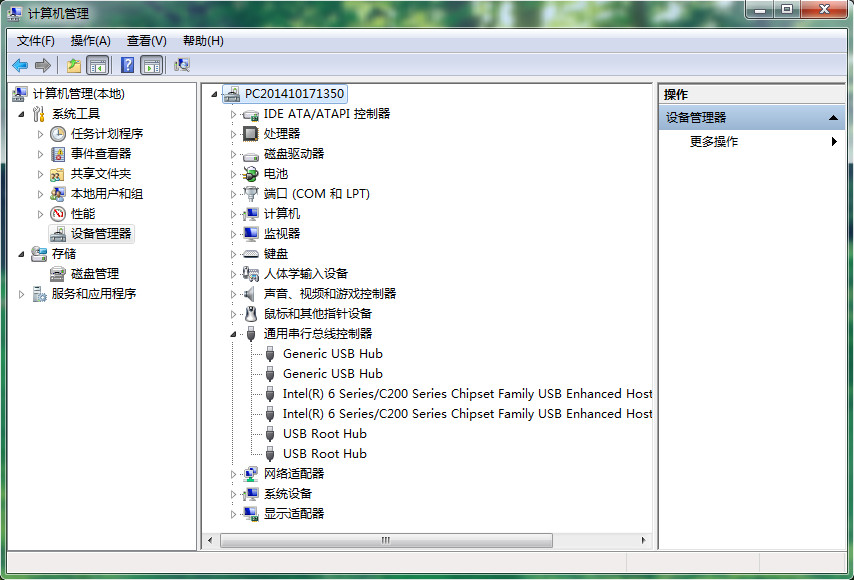Click the scrollbar right arrow in device list
The width and height of the screenshot is (854, 580).
(x=644, y=540)
